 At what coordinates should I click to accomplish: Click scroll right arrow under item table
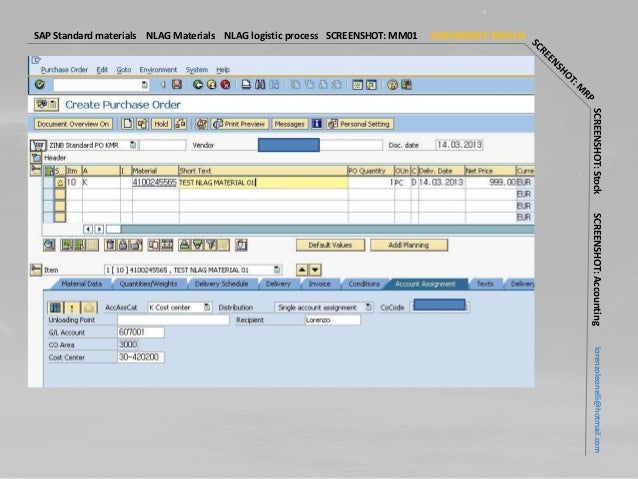tap(99, 229)
